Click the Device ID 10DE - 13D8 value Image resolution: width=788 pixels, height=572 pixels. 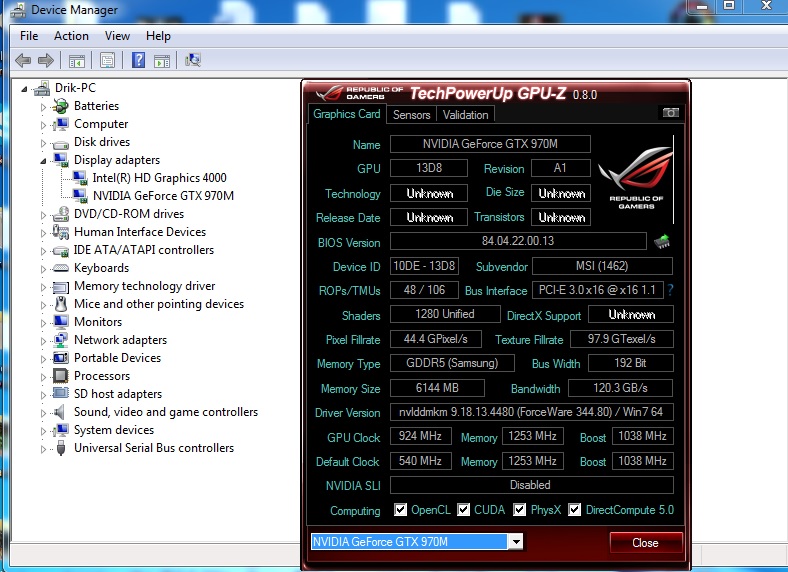pyautogui.click(x=424, y=265)
